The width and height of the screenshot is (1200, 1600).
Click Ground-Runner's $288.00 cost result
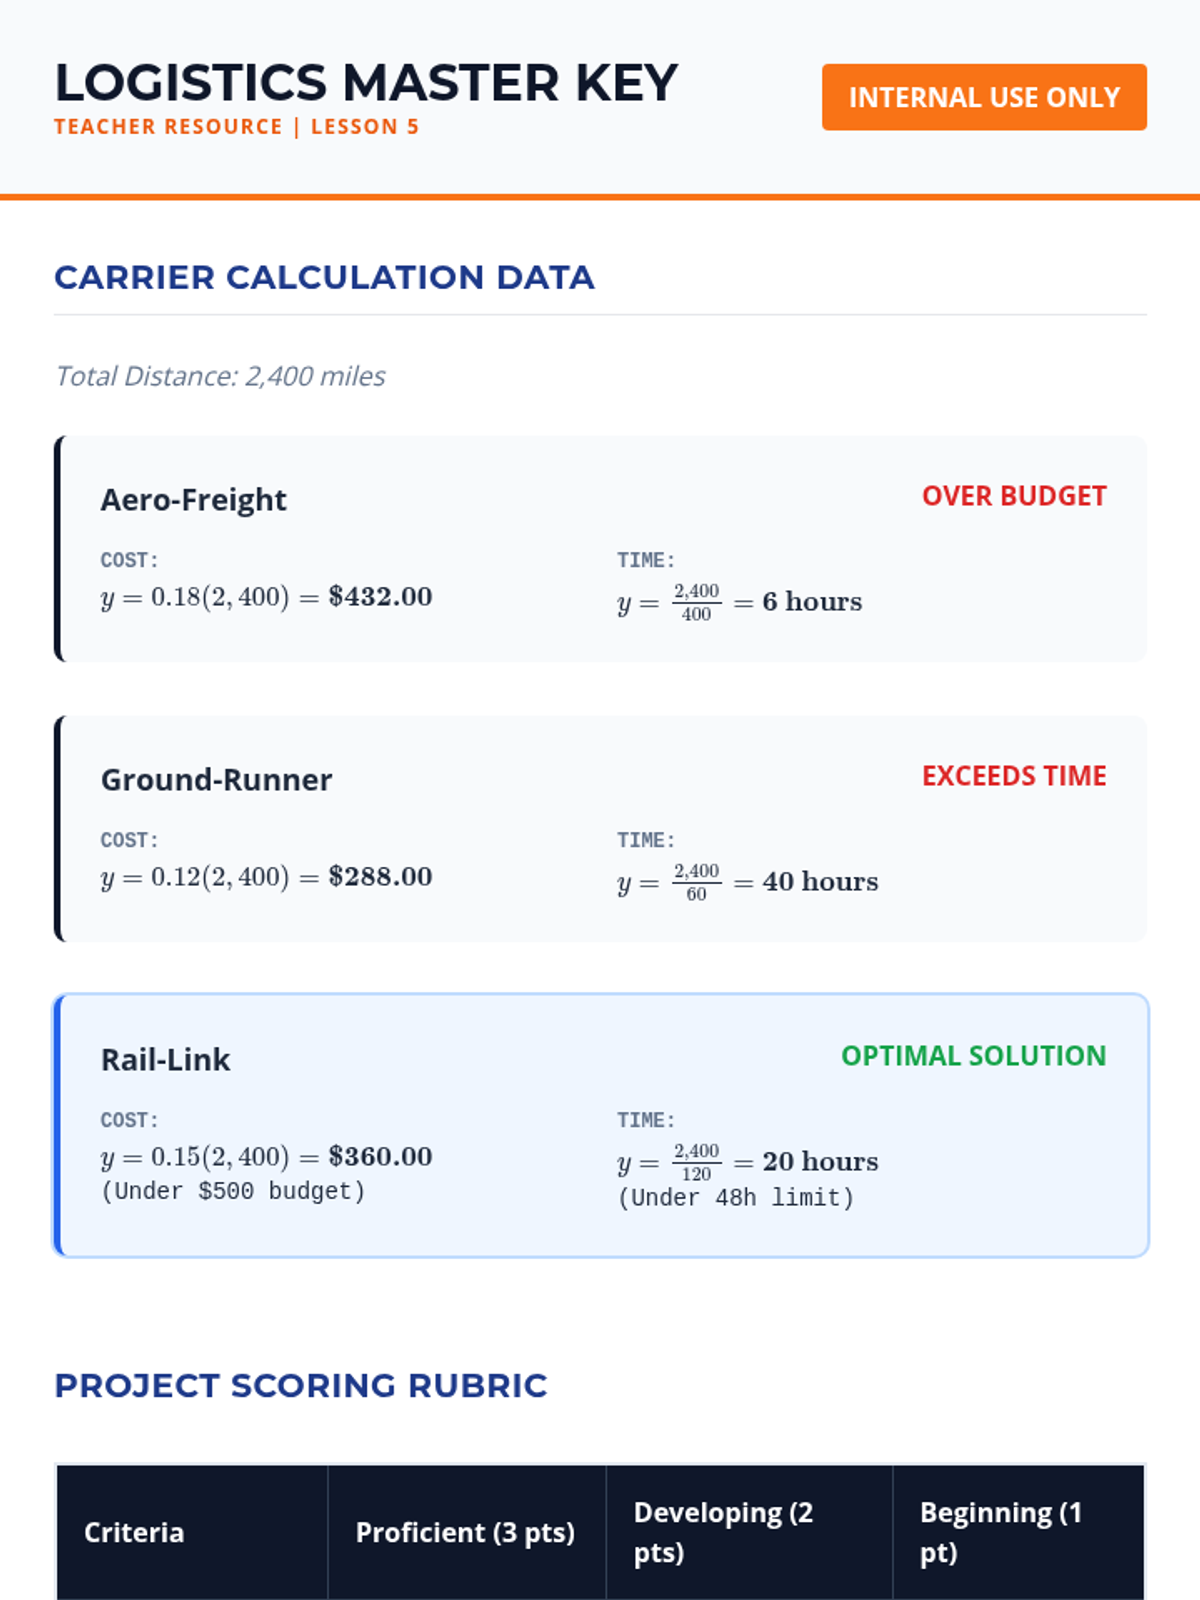[380, 877]
